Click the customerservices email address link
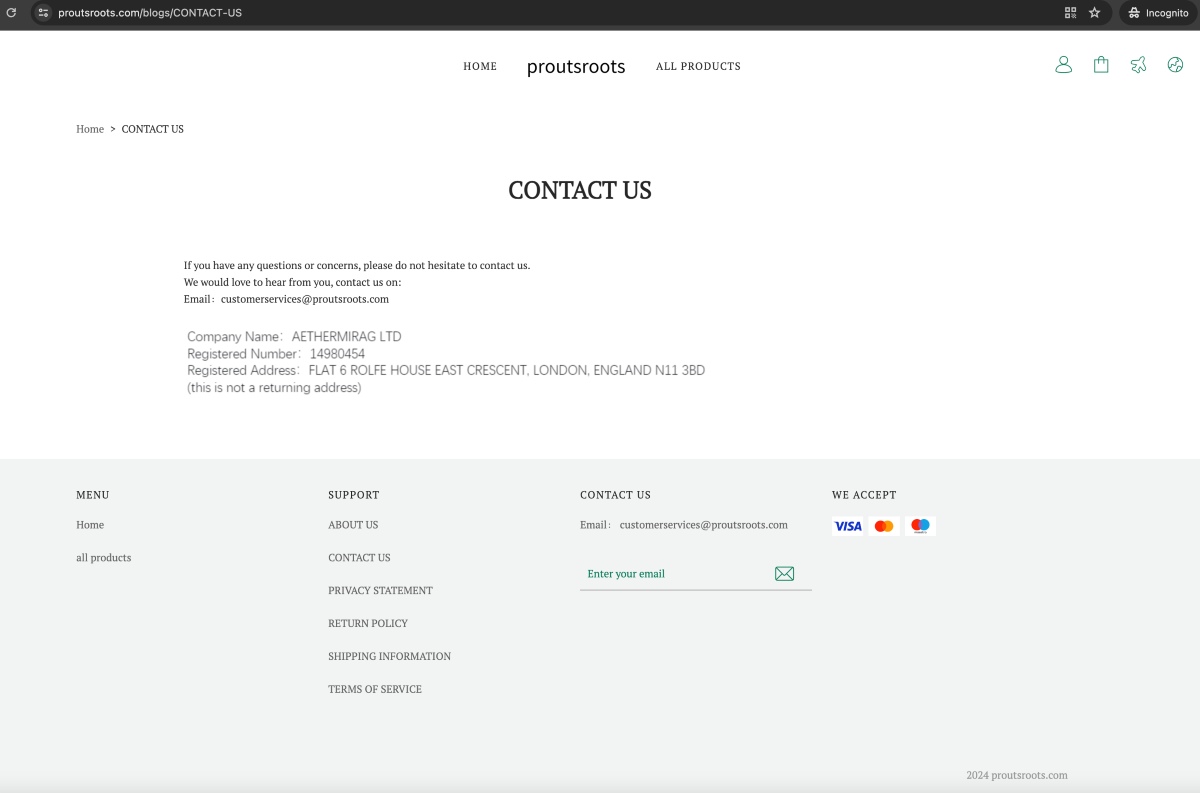 point(703,524)
